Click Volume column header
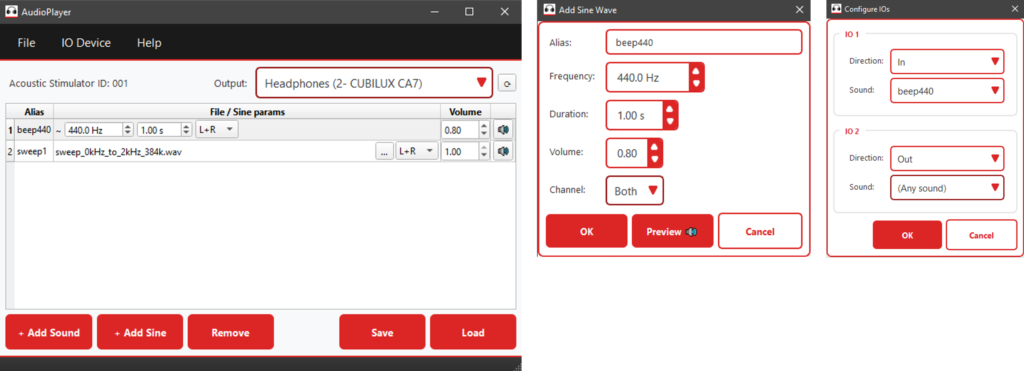 pyautogui.click(x=465, y=112)
